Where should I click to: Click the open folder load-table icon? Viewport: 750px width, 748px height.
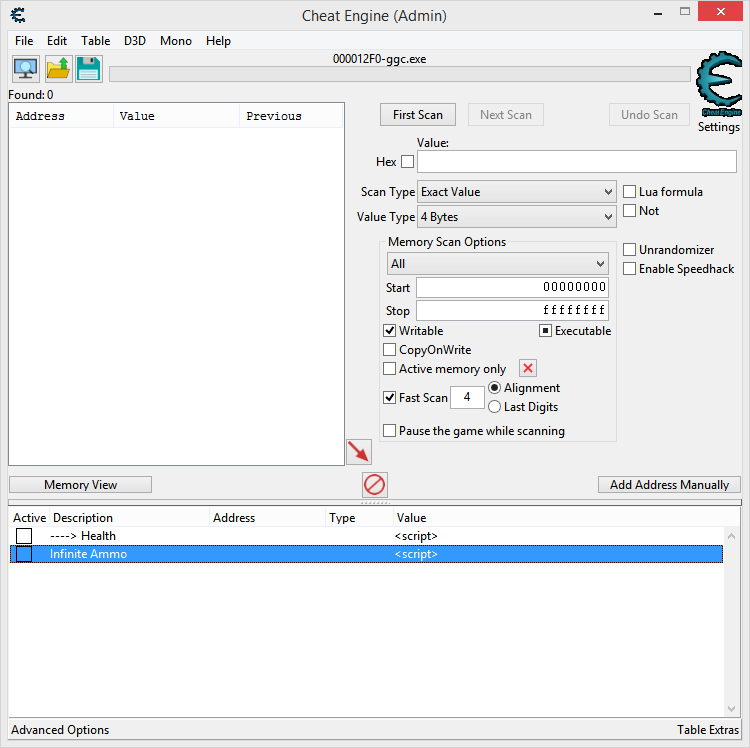58,69
